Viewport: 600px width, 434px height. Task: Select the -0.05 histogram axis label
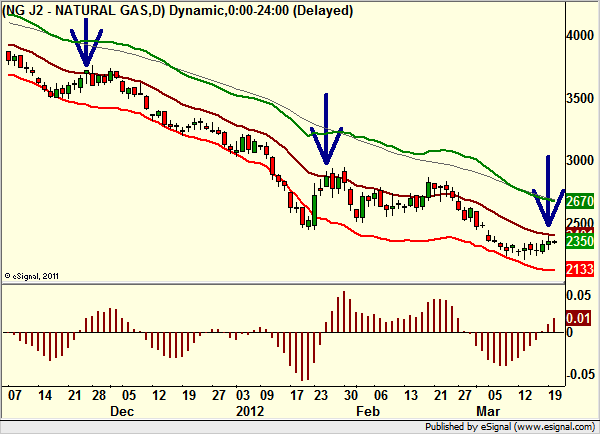coord(580,375)
